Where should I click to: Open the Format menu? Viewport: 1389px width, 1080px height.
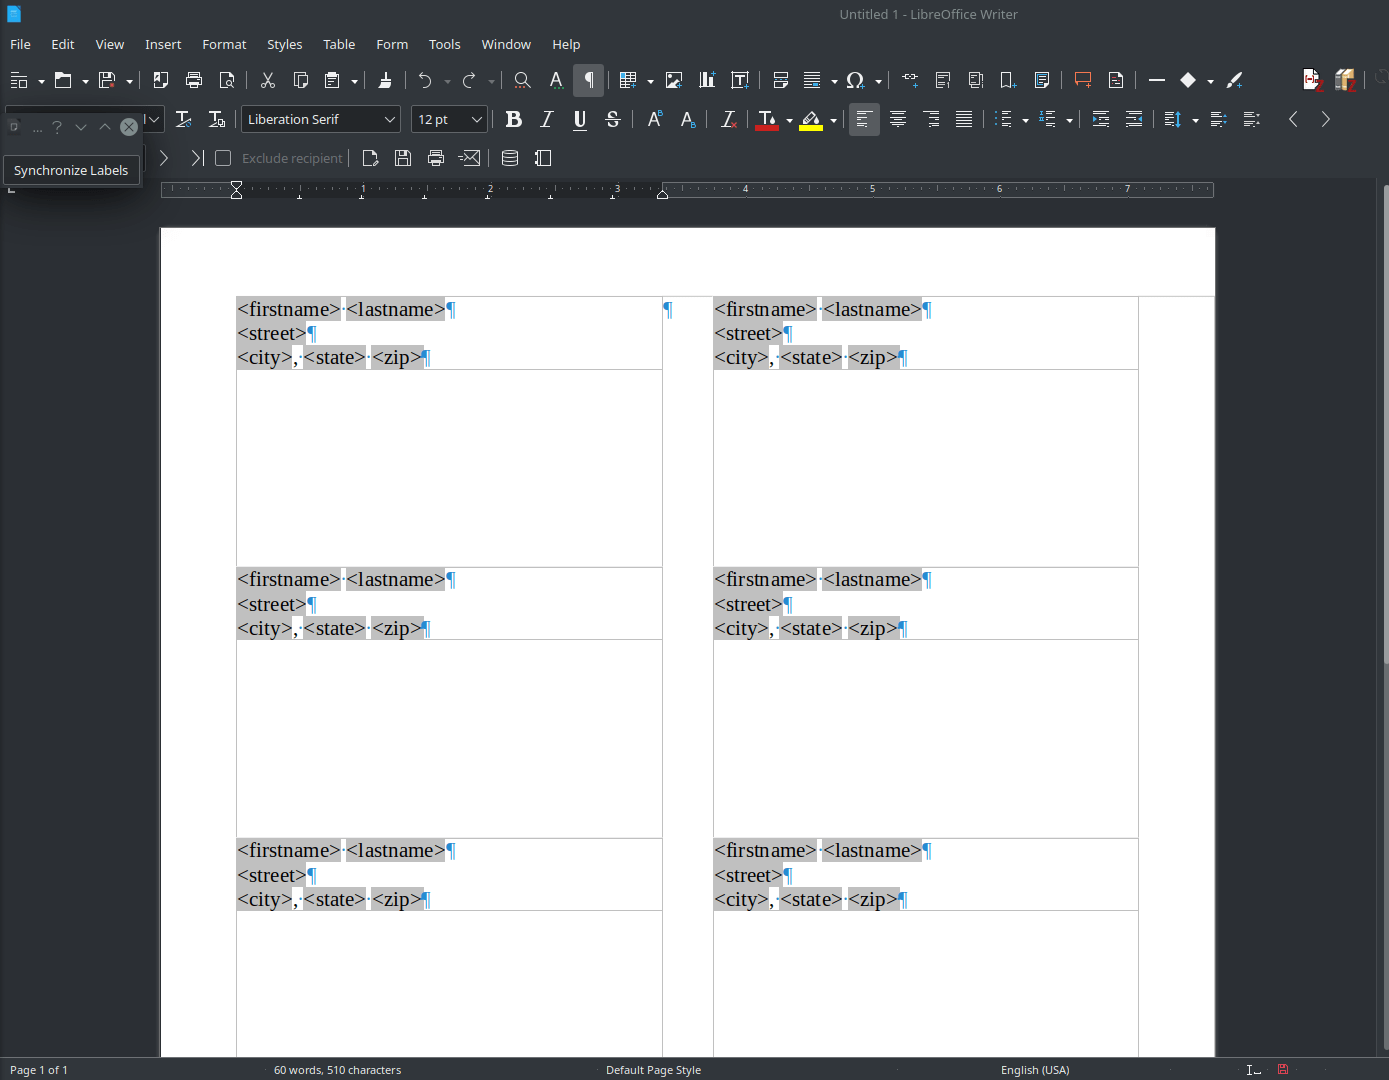coord(224,44)
